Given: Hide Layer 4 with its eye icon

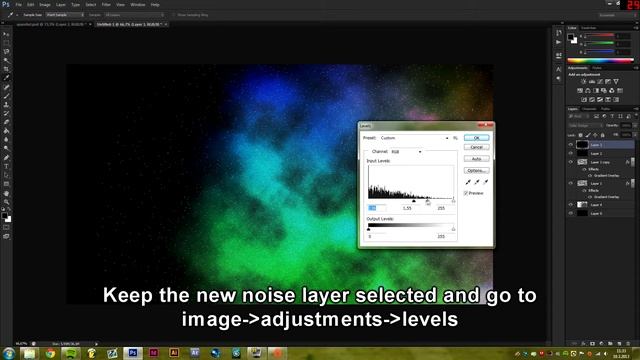Looking at the screenshot, I should click(571, 204).
